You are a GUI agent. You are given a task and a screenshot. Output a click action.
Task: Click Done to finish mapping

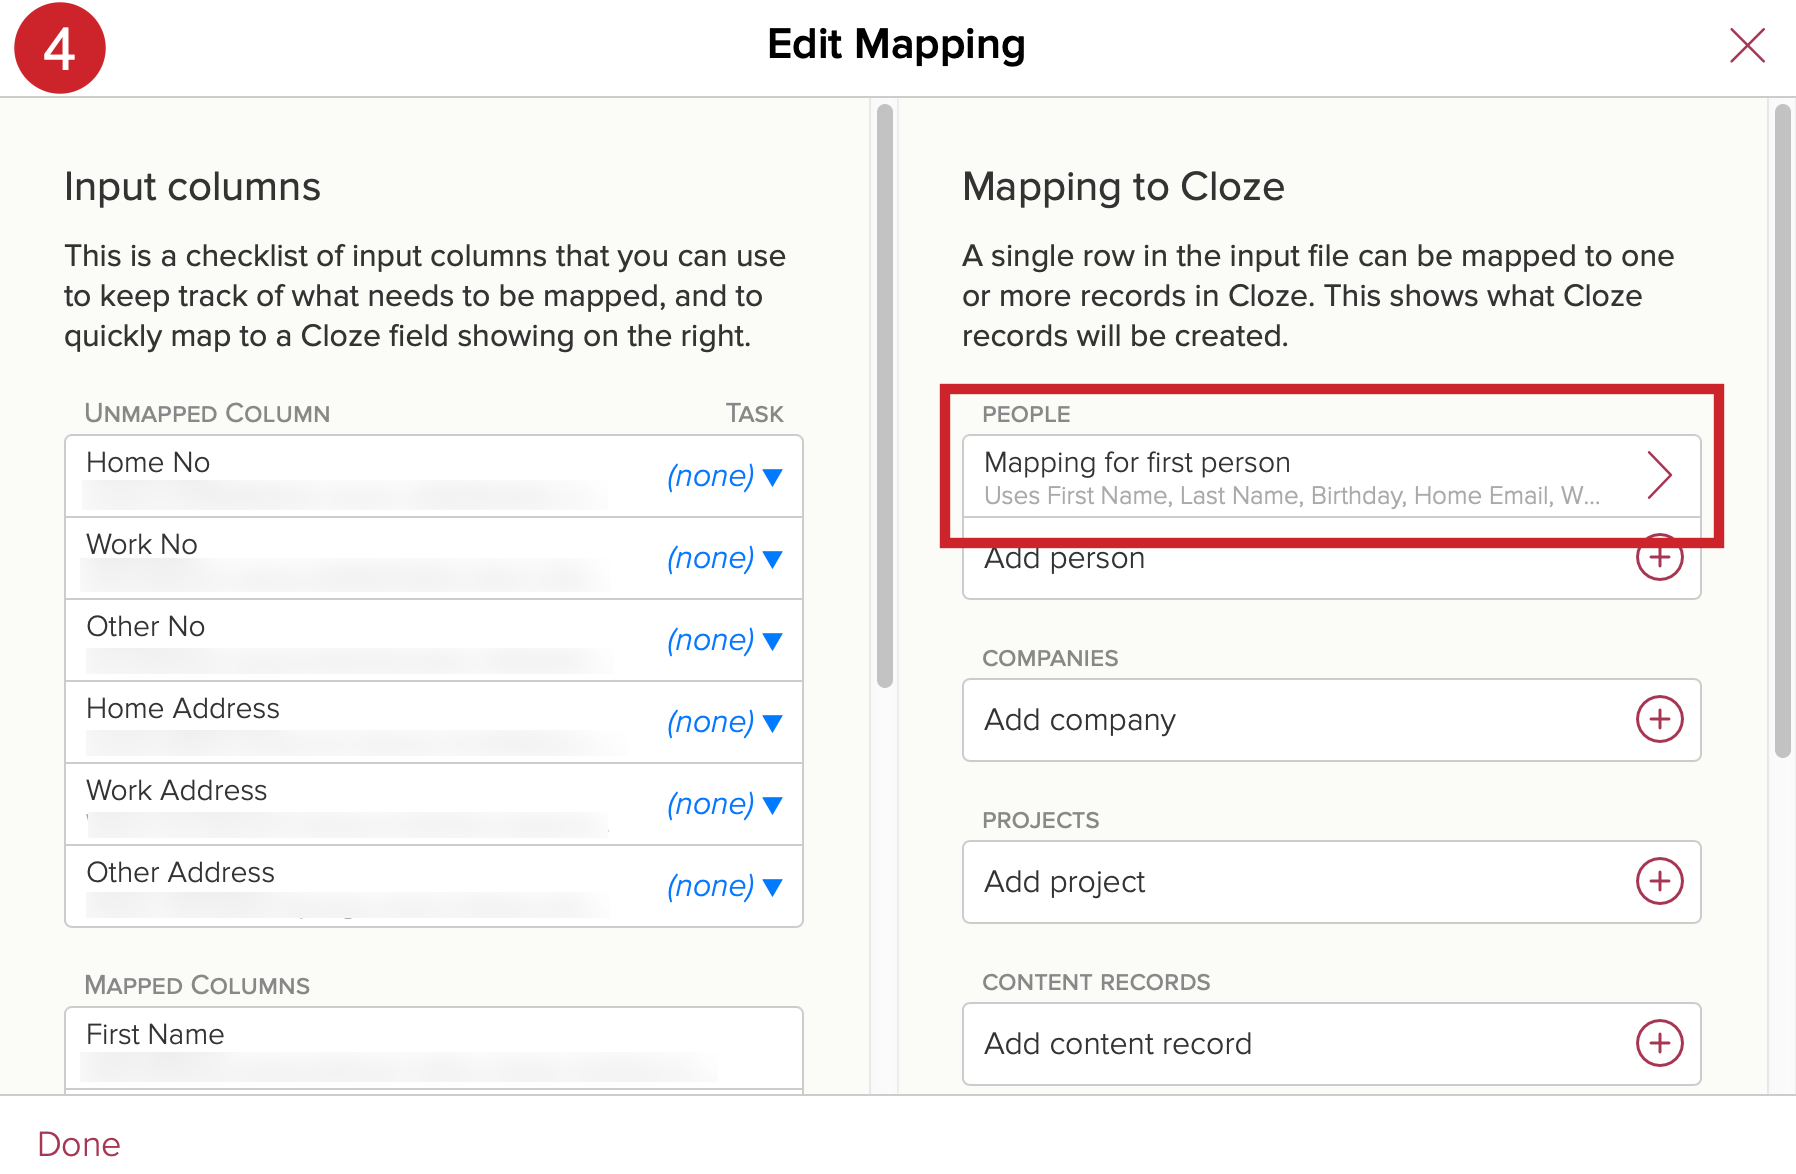pyautogui.click(x=79, y=1144)
